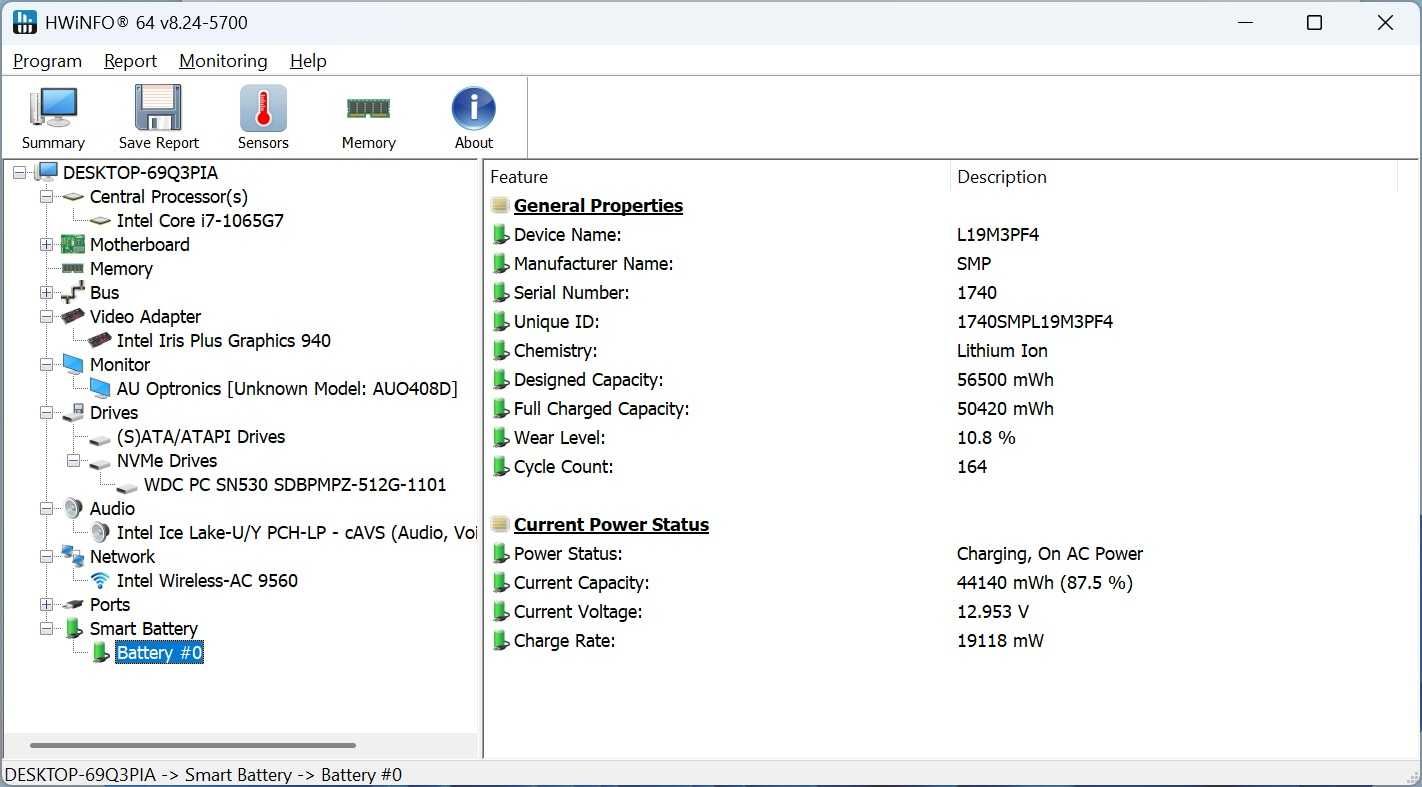Click the Save Report floppy icon
This screenshot has height=787, width=1422.
click(x=158, y=108)
